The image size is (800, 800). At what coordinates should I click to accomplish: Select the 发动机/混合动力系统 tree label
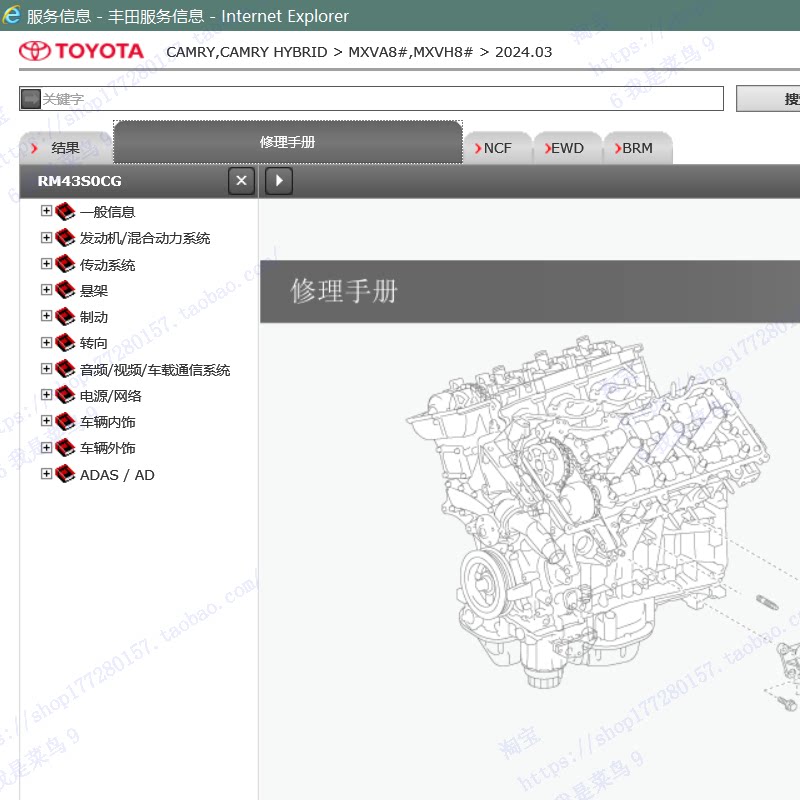coord(145,238)
